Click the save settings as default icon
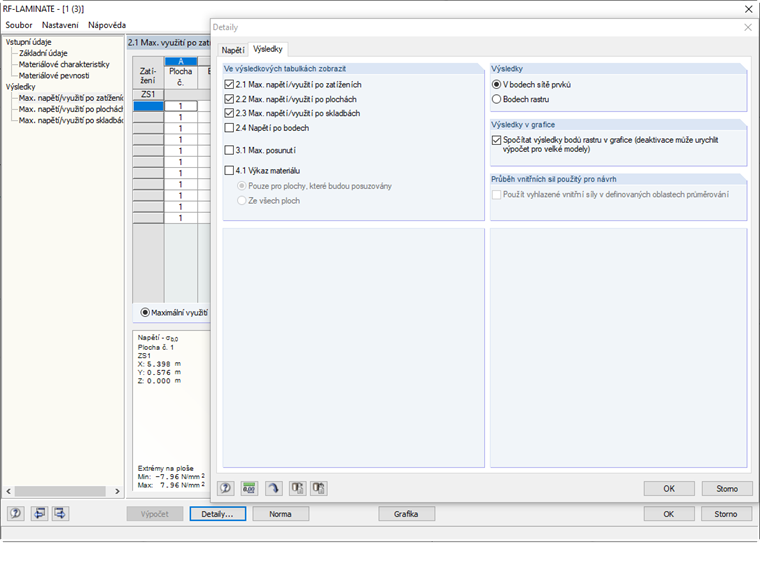The height and width of the screenshot is (570, 760). coord(319,488)
